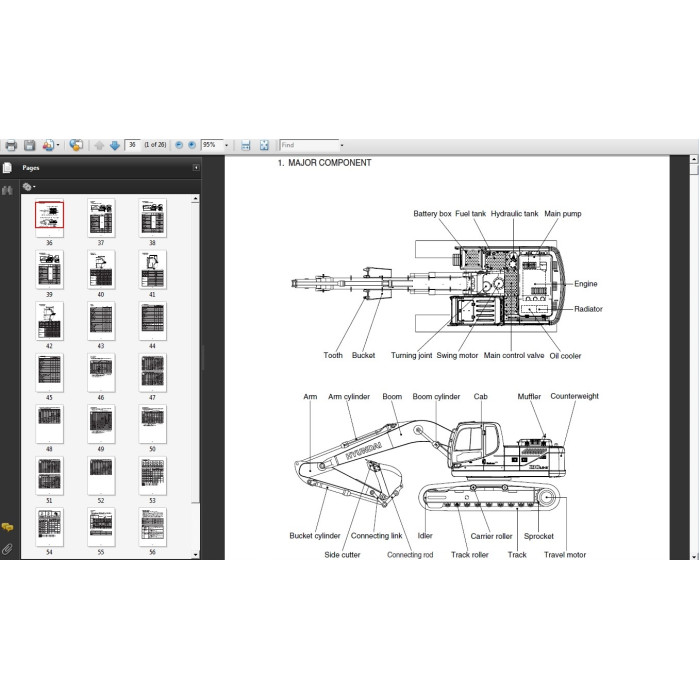Collapse the Pages panel with arrow button
Viewport: 700px width, 700px height.
pyautogui.click(x=196, y=167)
